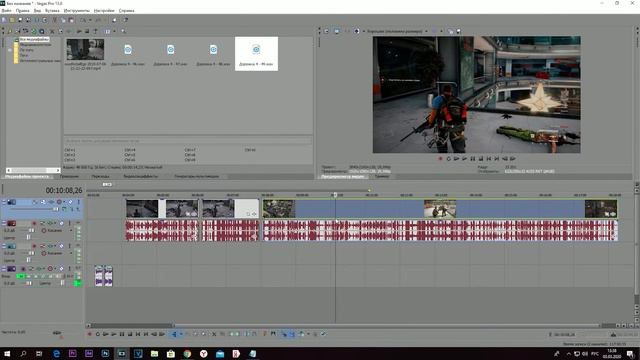Open the edit tool dropdown arrow
The width and height of the screenshot is (640, 360).
click(x=181, y=334)
